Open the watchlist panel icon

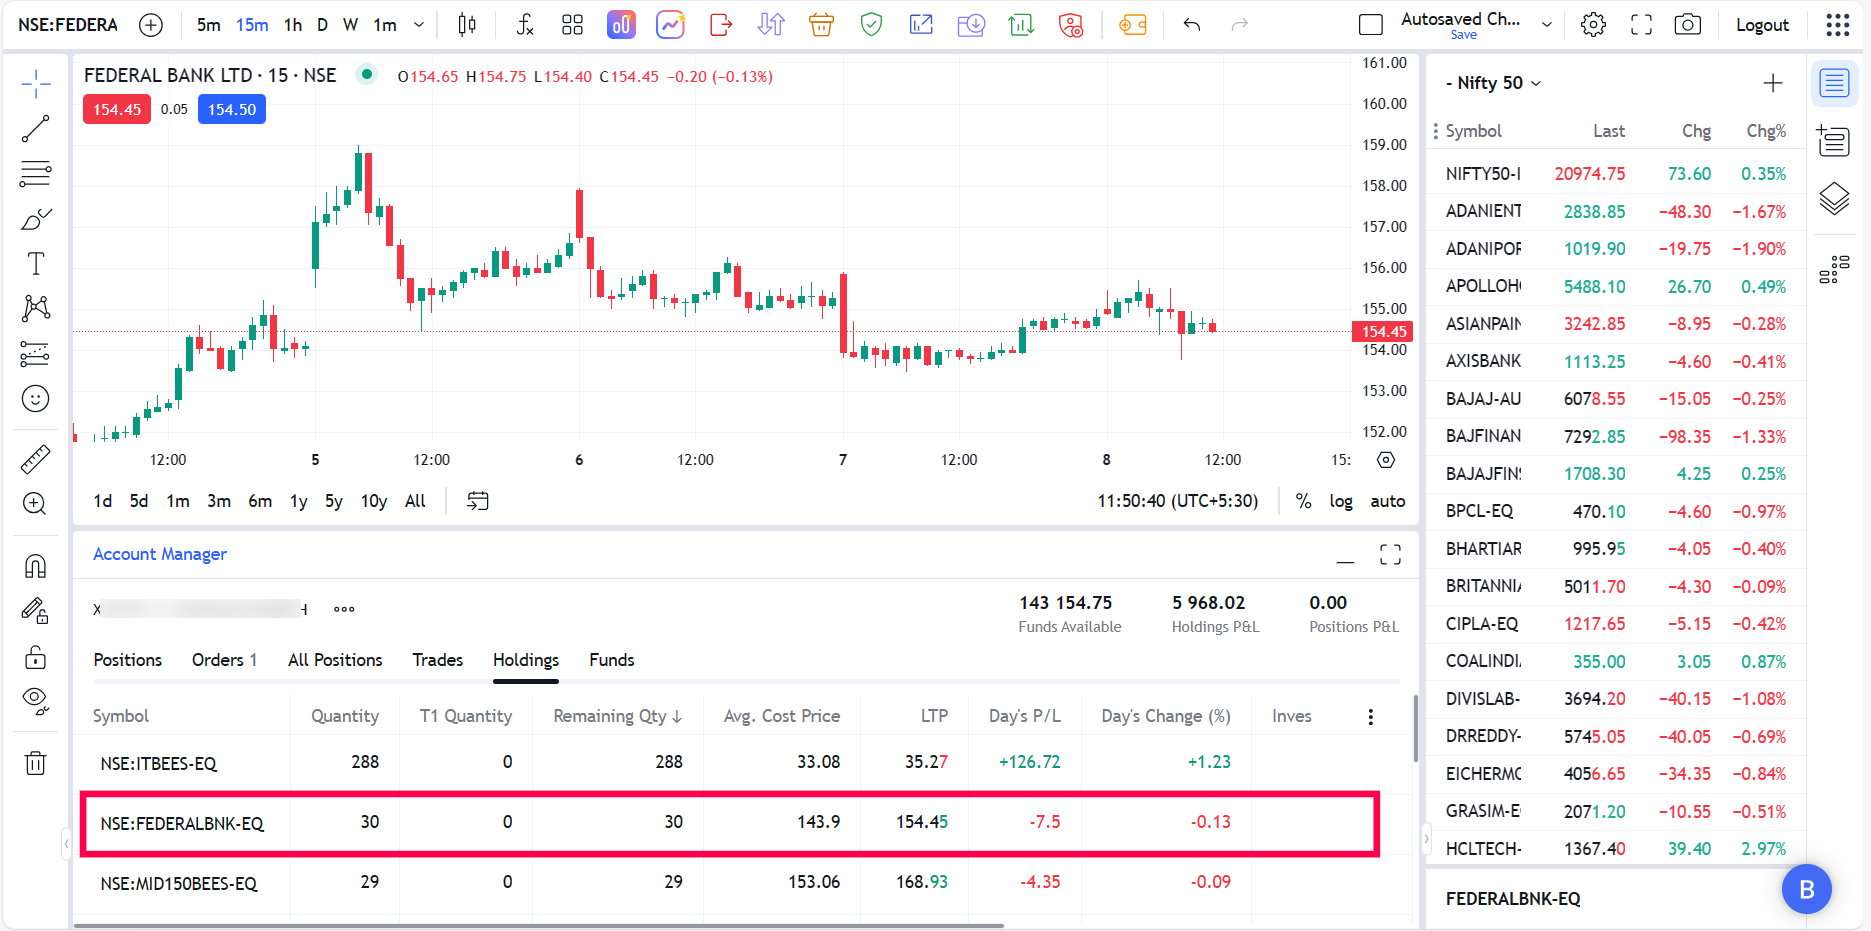point(1835,84)
